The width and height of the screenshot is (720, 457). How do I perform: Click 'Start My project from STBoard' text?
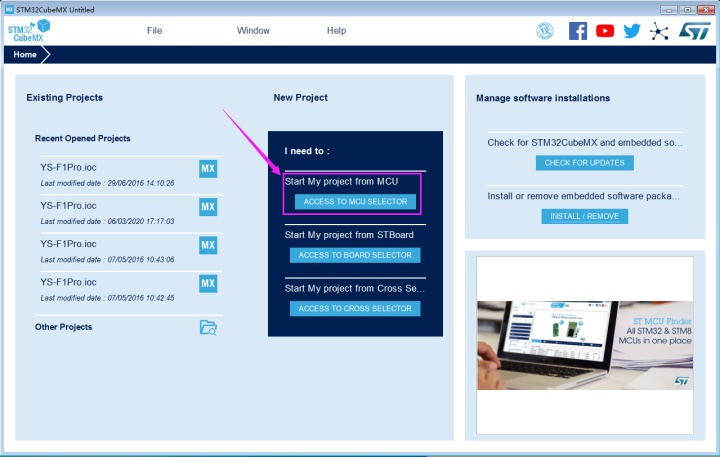pos(349,235)
